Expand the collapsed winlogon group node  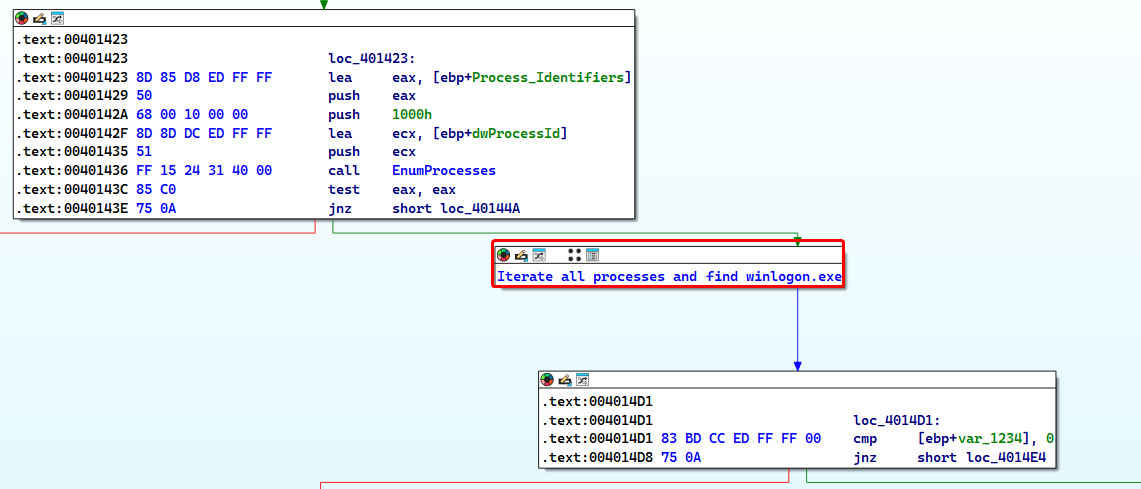[x=592, y=255]
